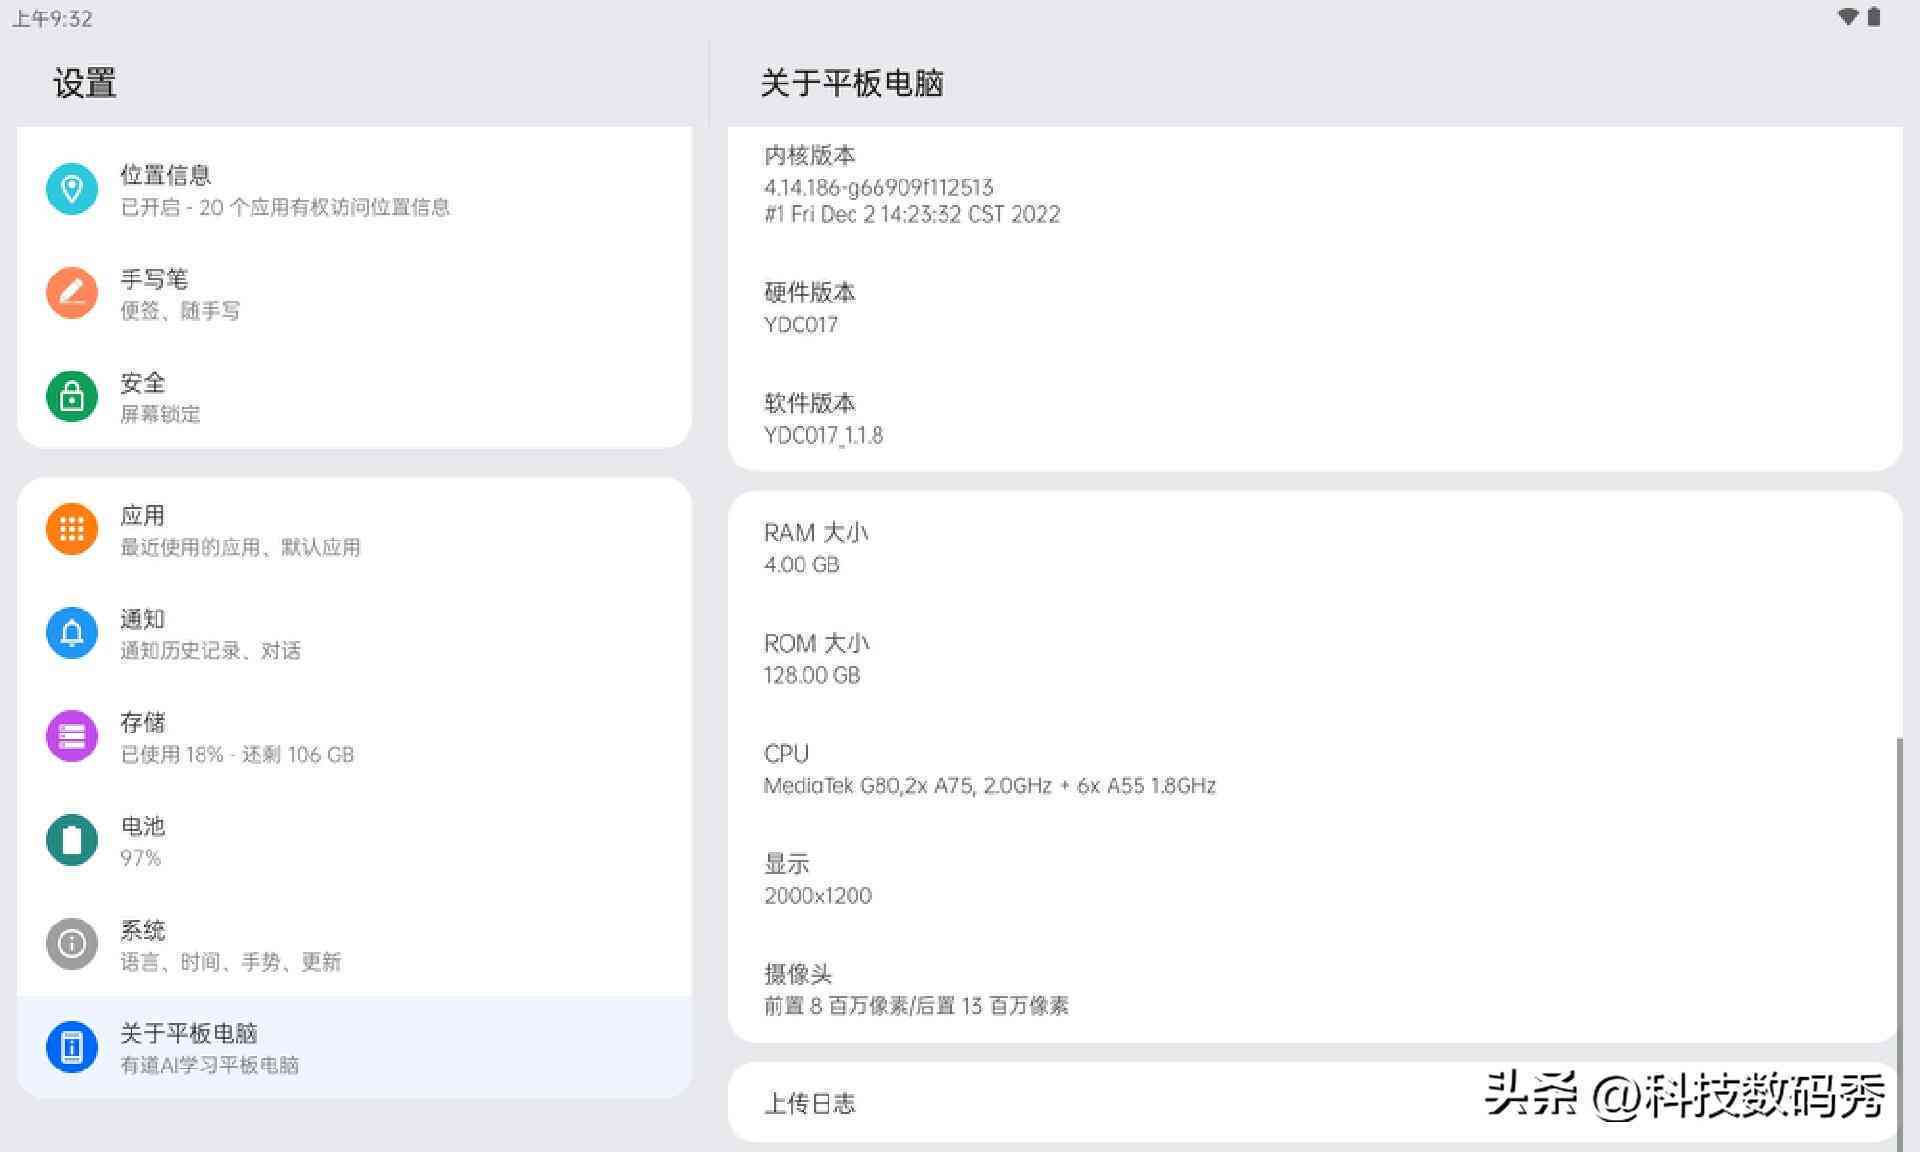This screenshot has height=1152, width=1920.
Task: Tap the orange apps grid icon
Action: (72, 529)
